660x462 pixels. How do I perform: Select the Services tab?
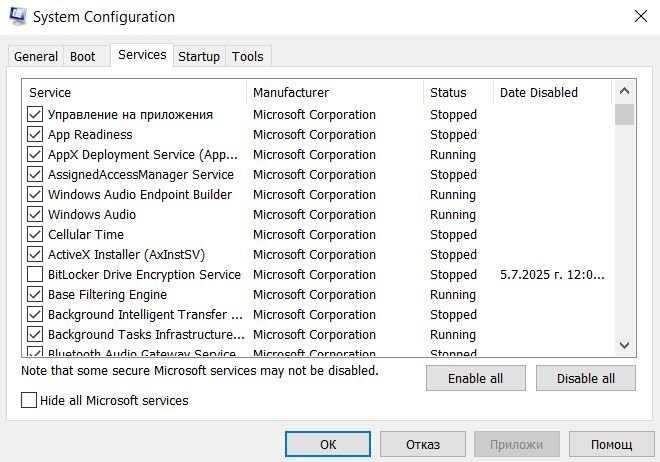coord(142,55)
